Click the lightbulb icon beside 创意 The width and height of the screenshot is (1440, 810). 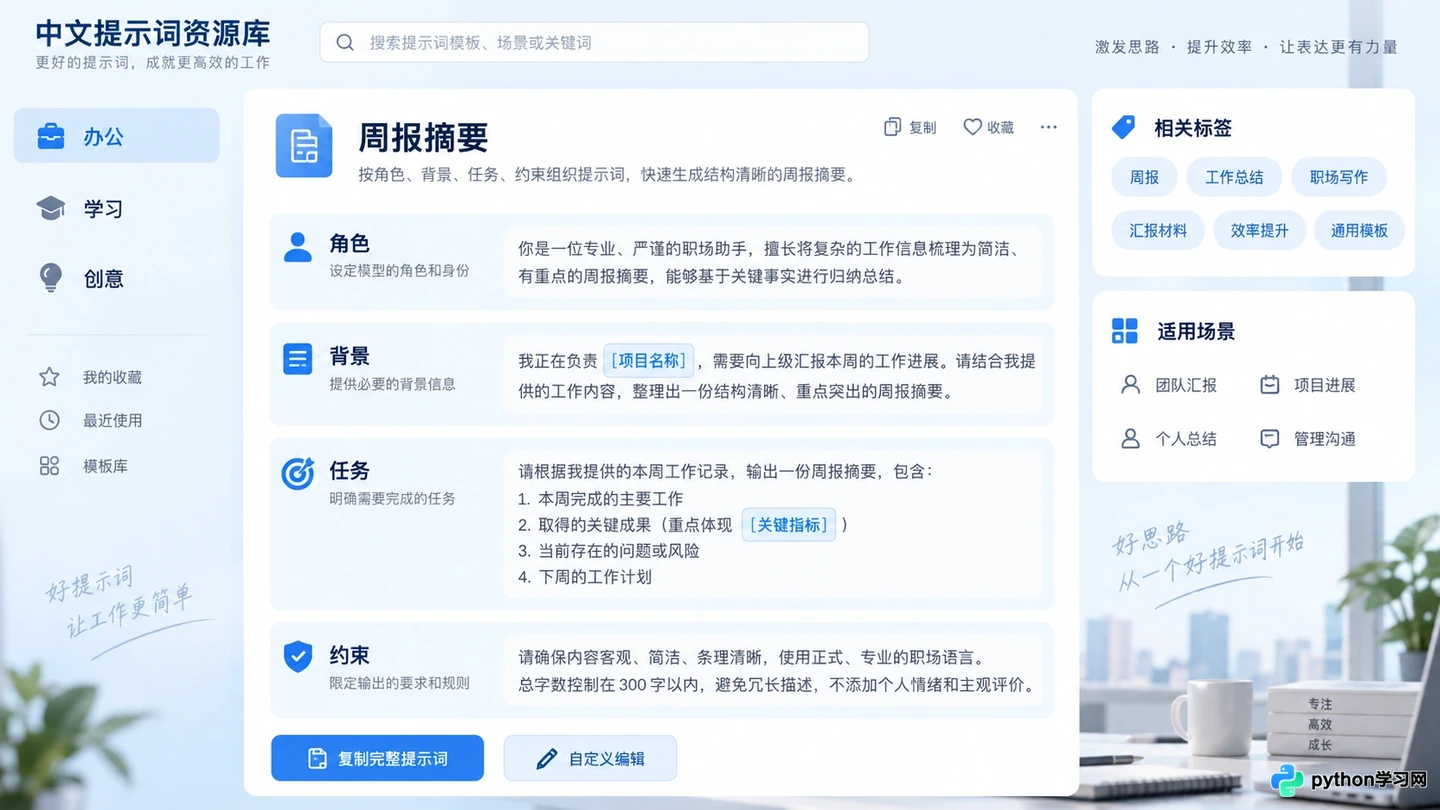point(50,278)
